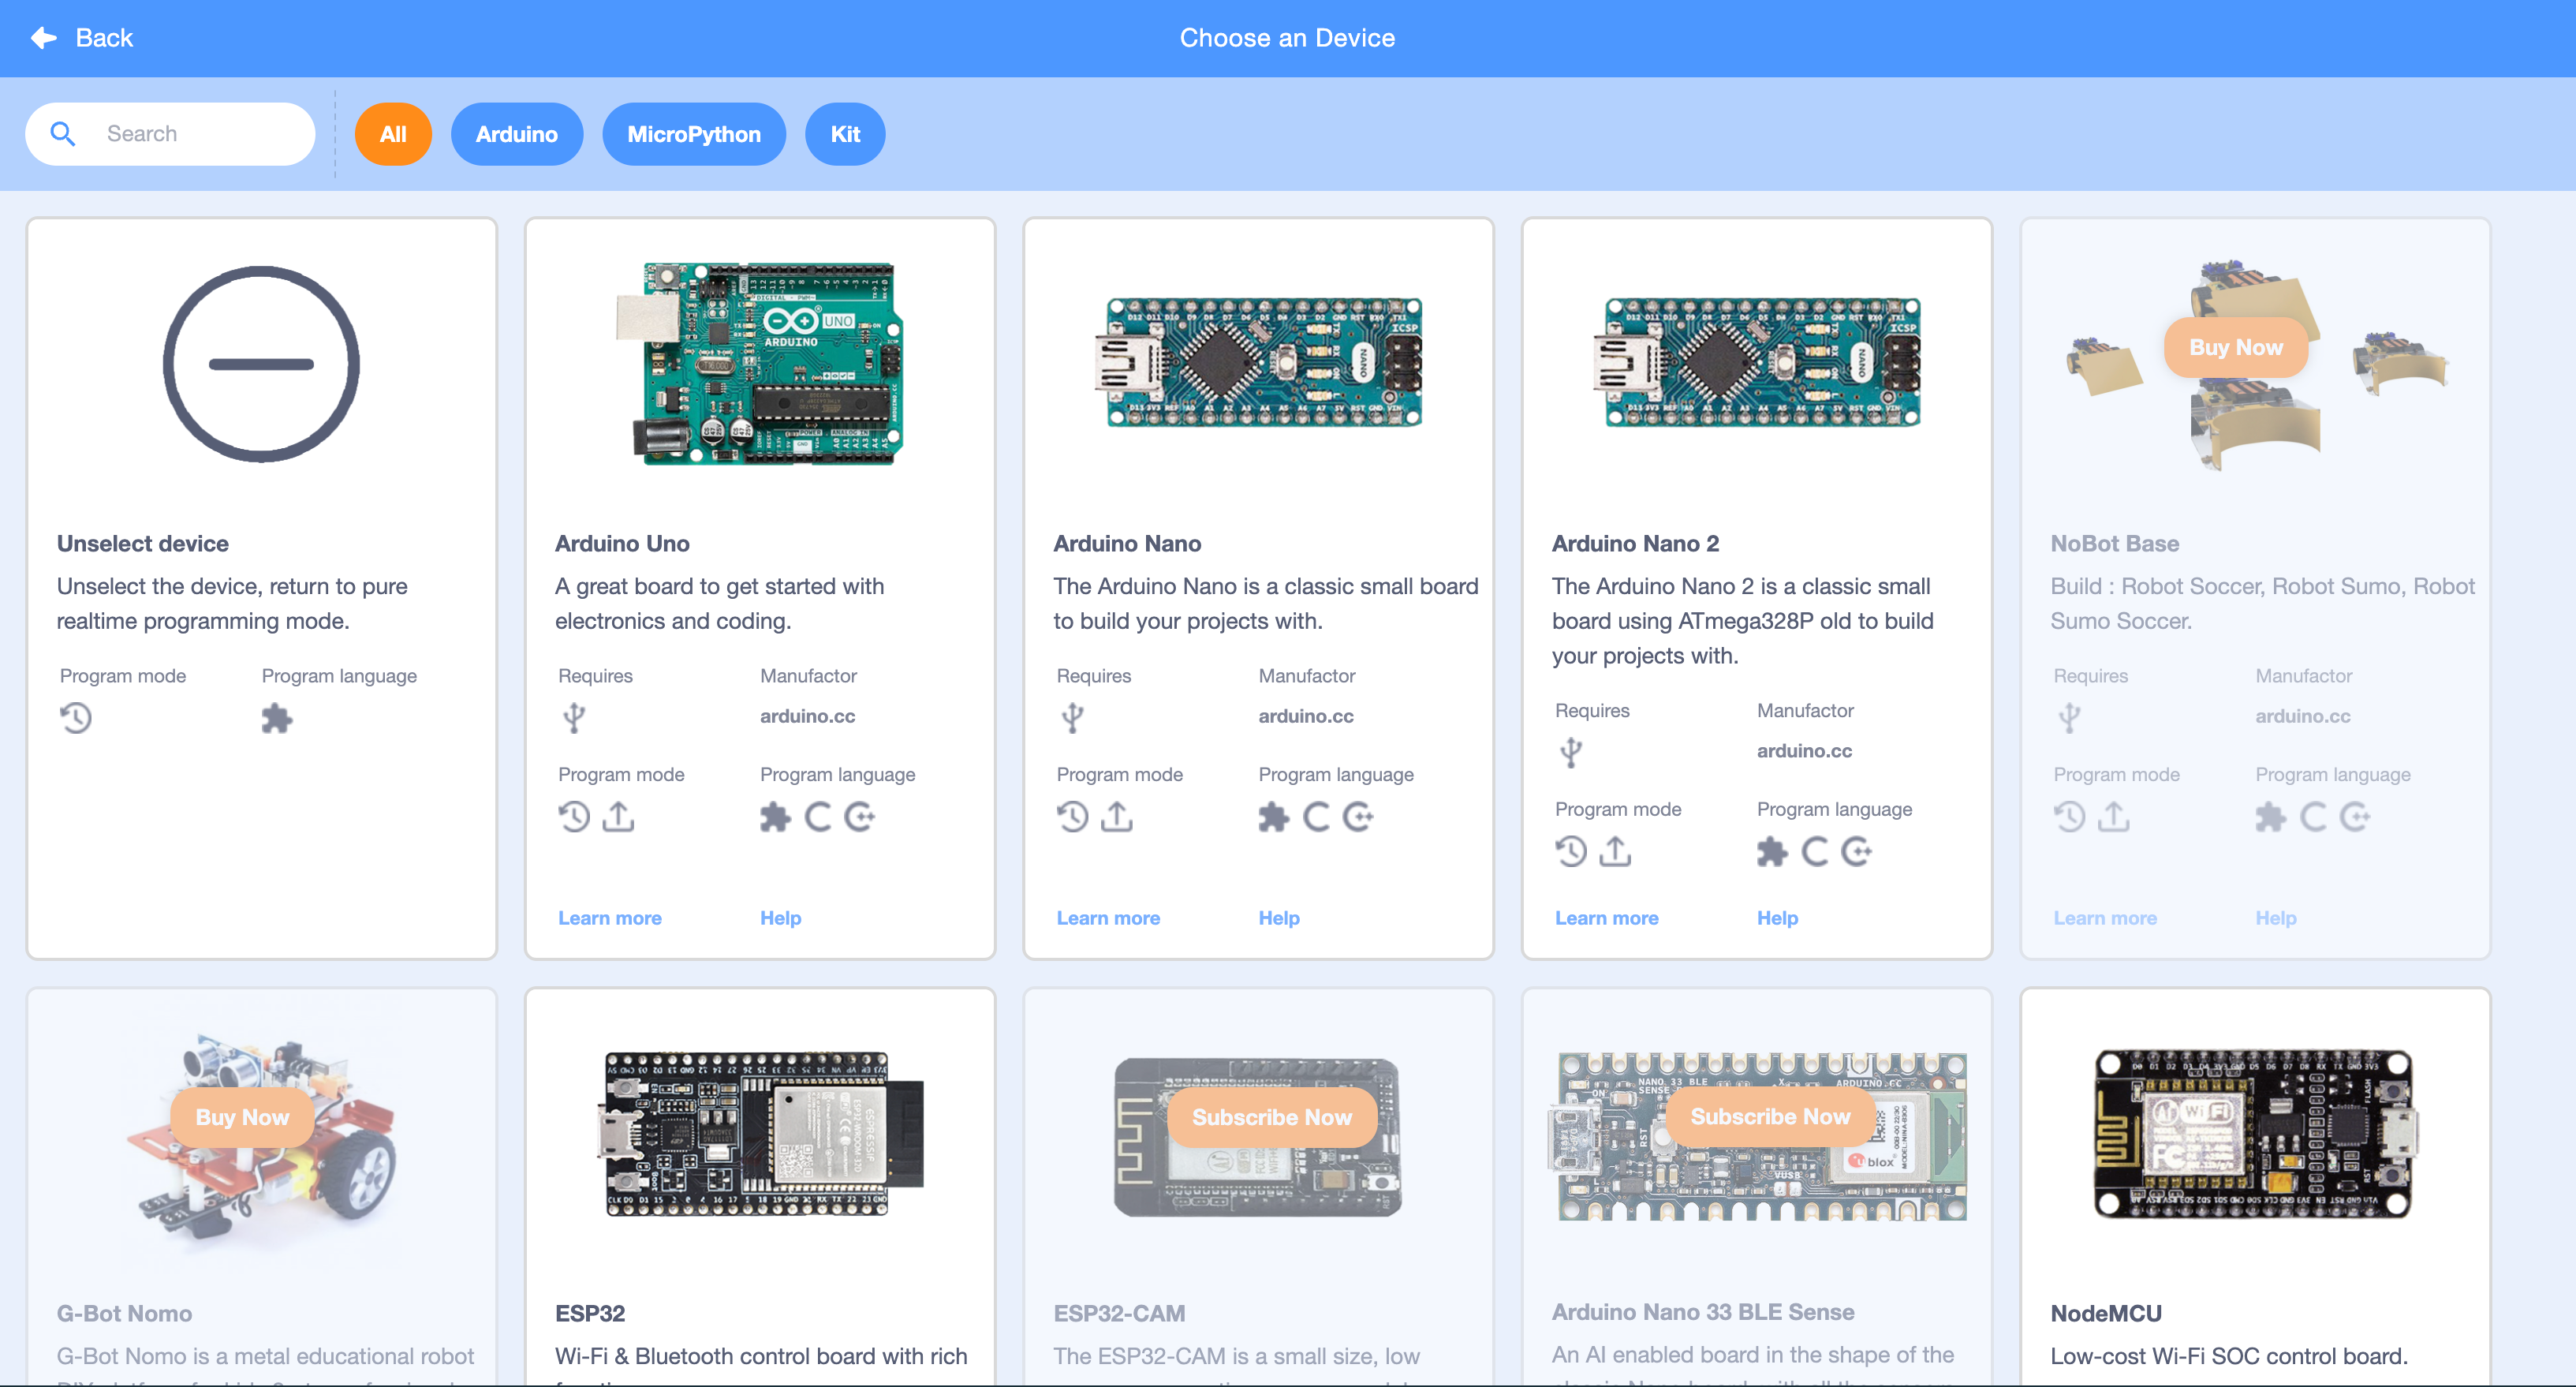
Task: Select the Arduino Nano 2 board image
Action: click(1757, 362)
